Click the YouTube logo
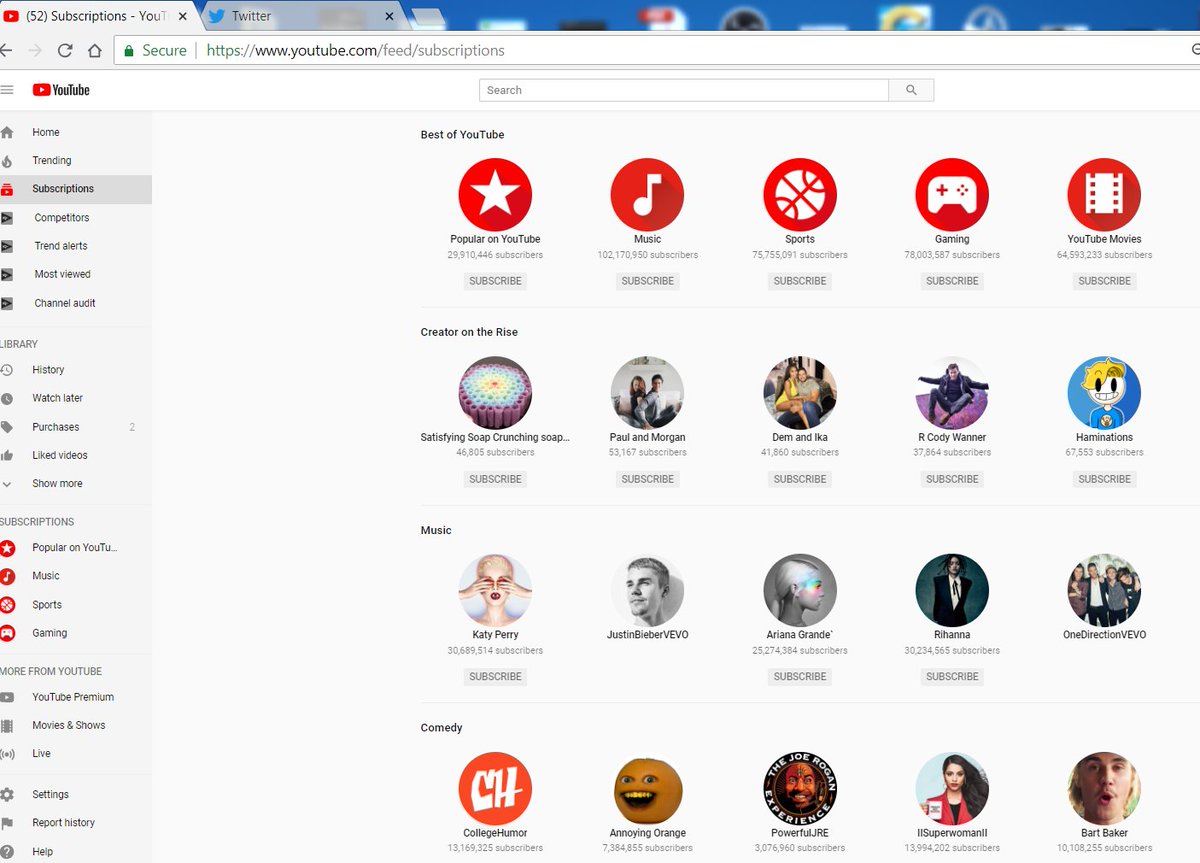1200x863 pixels. (x=61, y=90)
